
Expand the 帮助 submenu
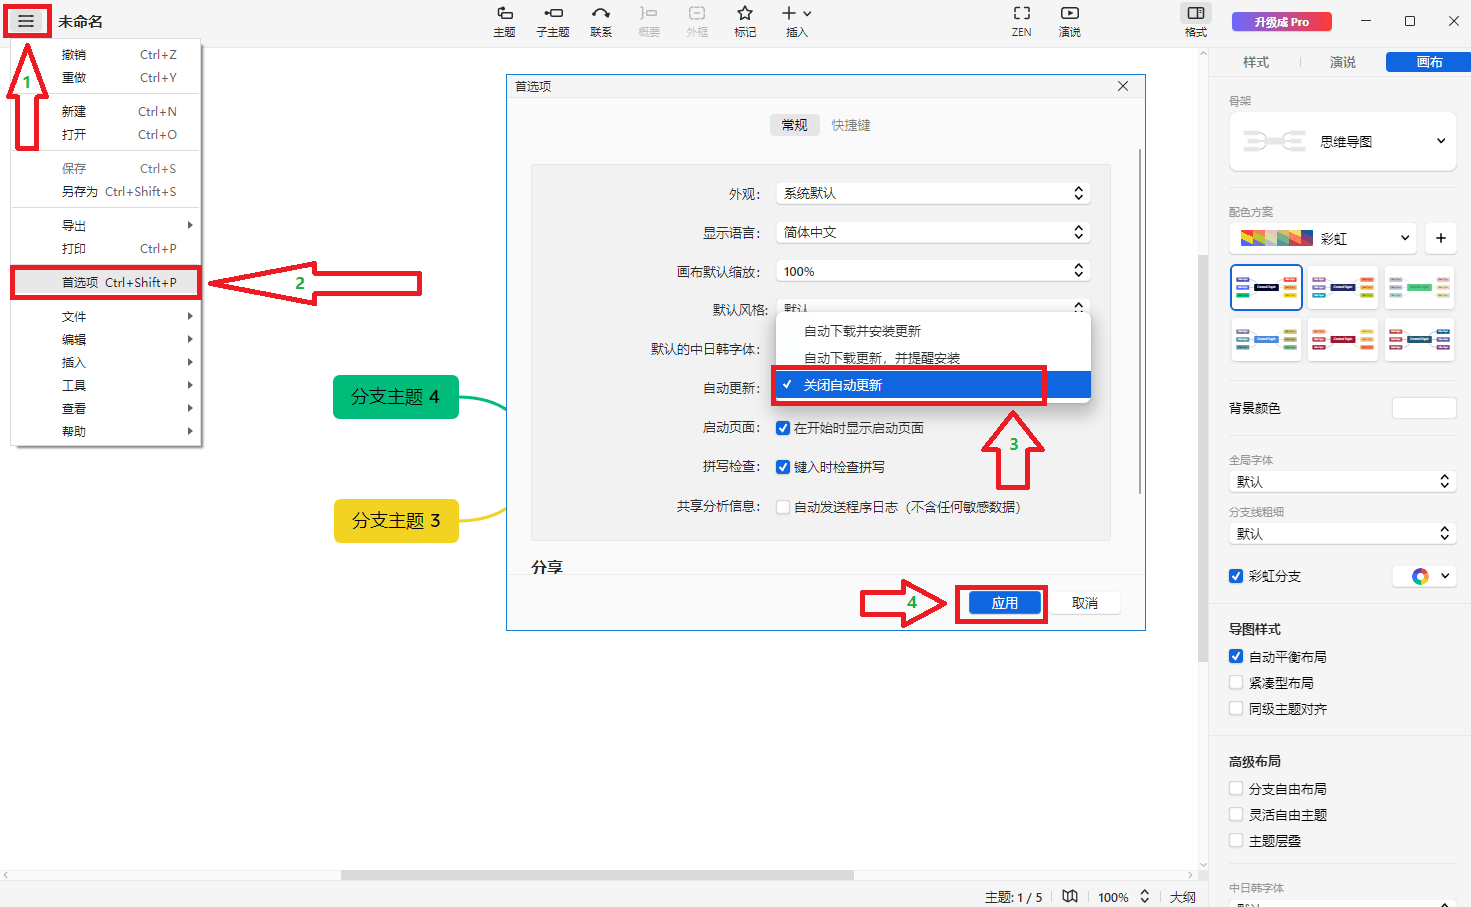pyautogui.click(x=106, y=432)
